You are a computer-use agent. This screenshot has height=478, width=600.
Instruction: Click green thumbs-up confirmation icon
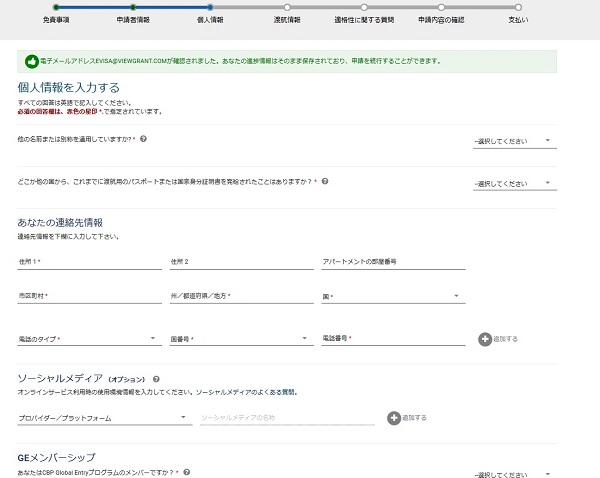[31, 61]
